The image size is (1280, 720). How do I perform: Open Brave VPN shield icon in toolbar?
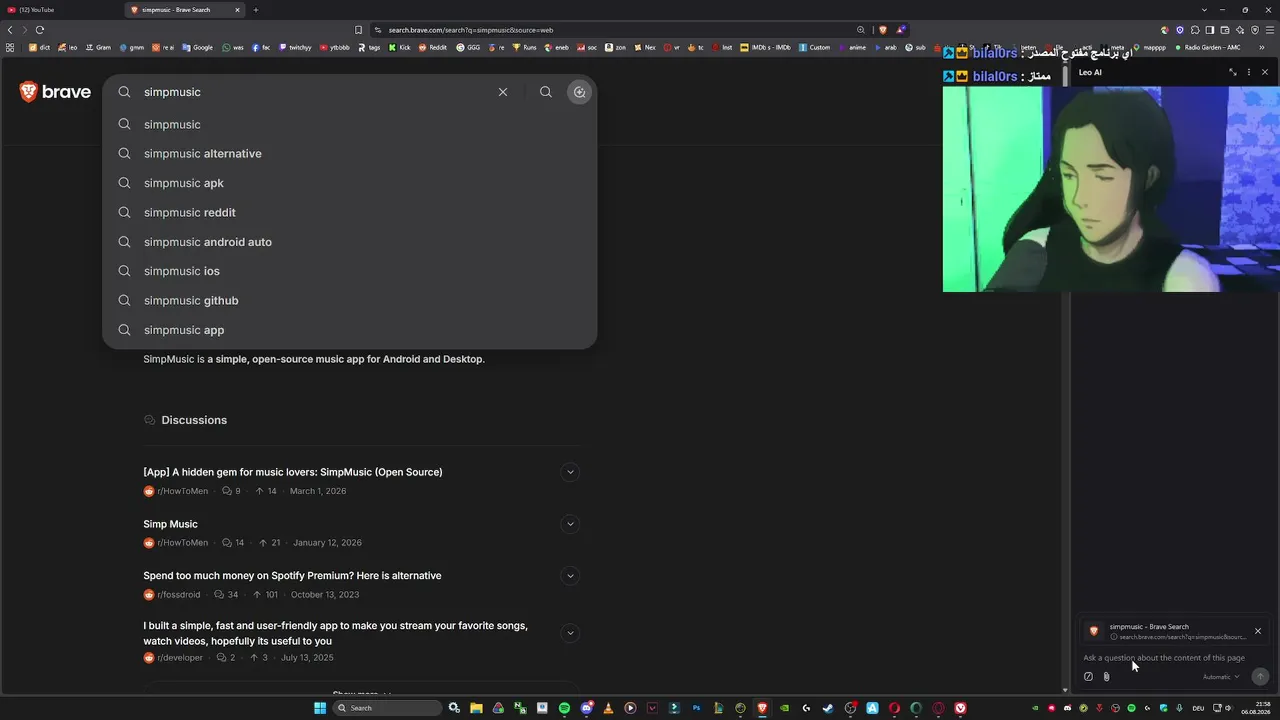click(x=1255, y=30)
